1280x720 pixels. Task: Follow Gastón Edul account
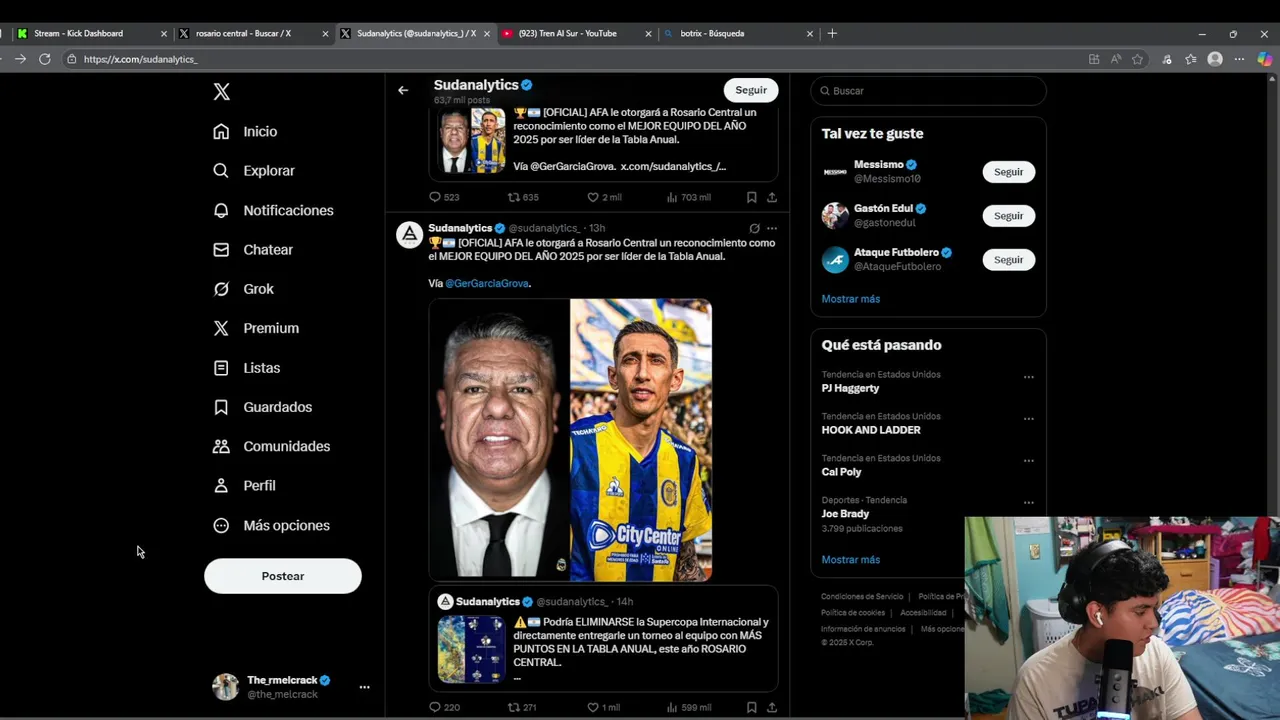(x=1008, y=216)
